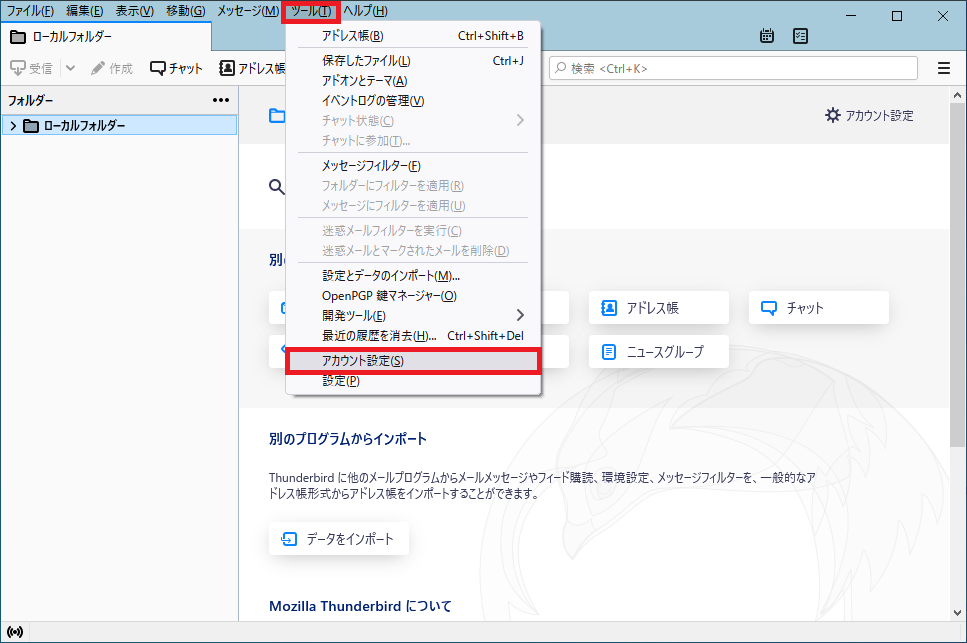Choose 設定とデータのインポート(M) menu entry
967x643 pixels.
pos(413,276)
